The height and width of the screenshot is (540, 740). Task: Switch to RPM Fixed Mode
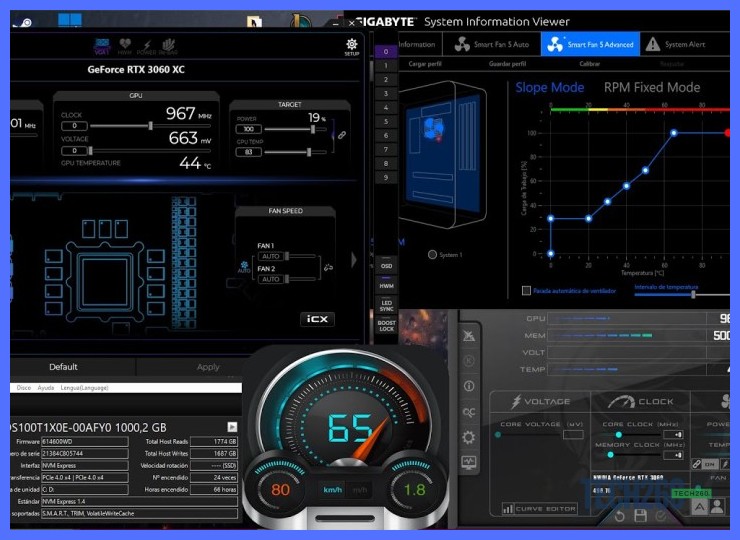point(652,87)
